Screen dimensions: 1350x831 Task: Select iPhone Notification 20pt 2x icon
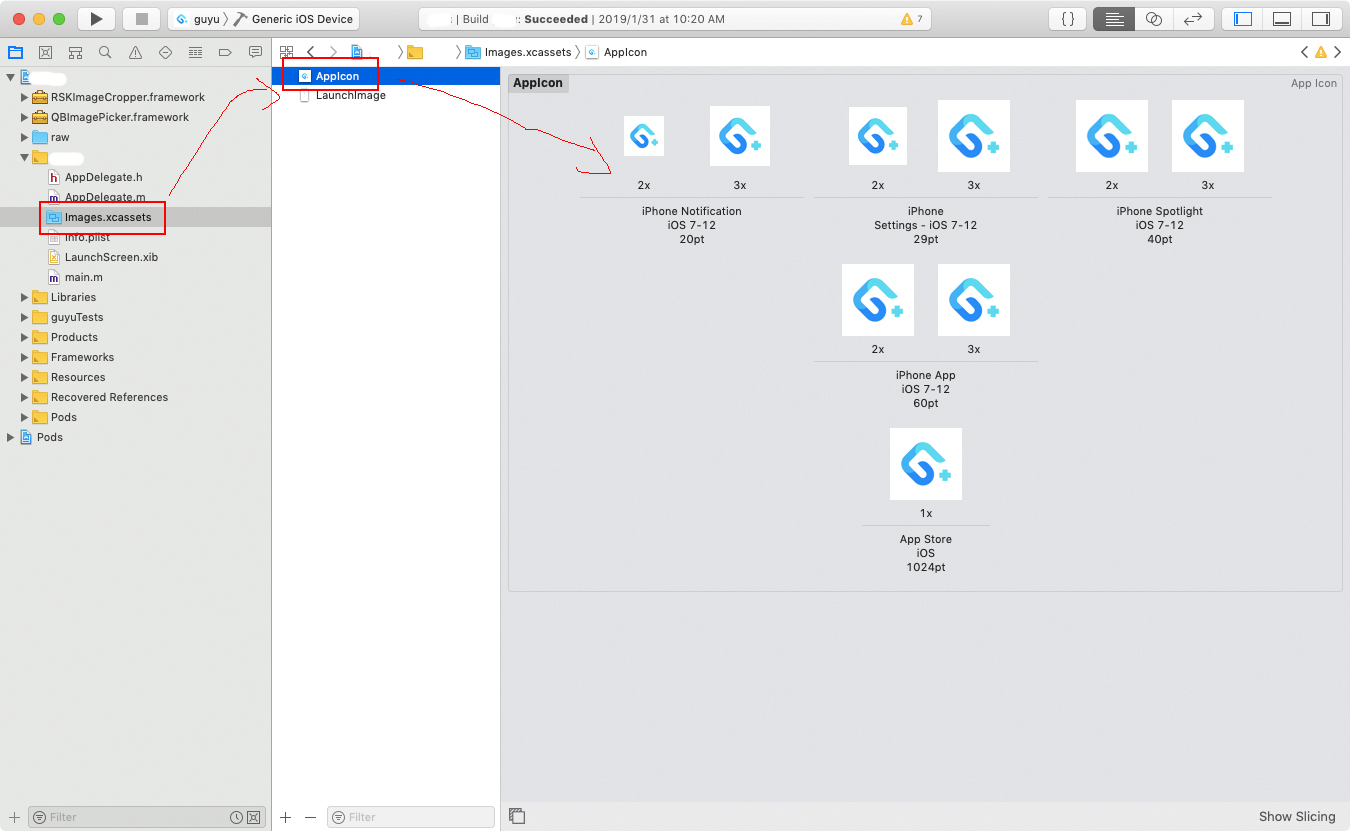[644, 136]
